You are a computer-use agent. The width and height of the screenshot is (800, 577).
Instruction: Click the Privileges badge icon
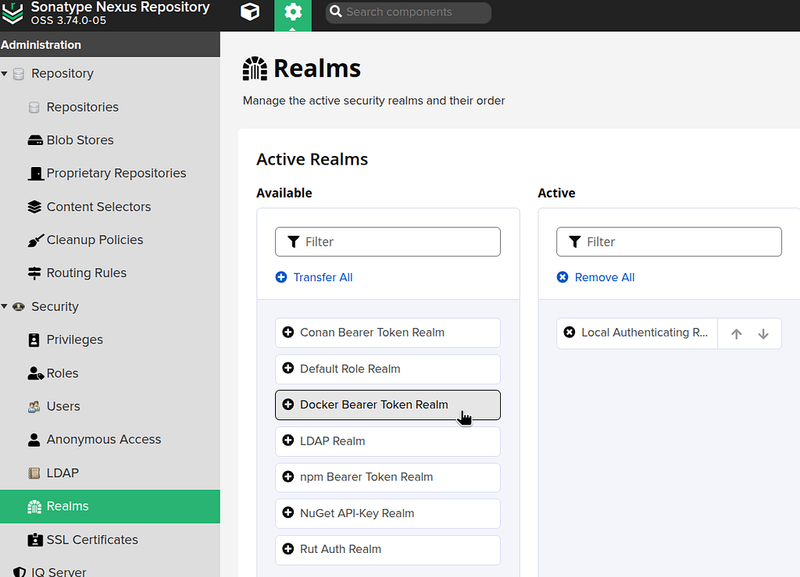point(34,340)
